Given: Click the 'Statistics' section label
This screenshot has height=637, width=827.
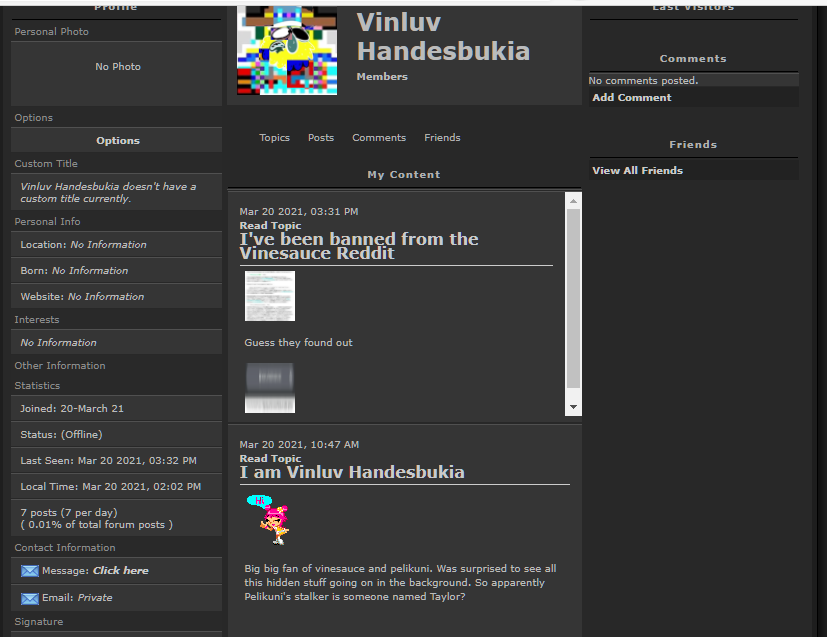Looking at the screenshot, I should 37,385.
